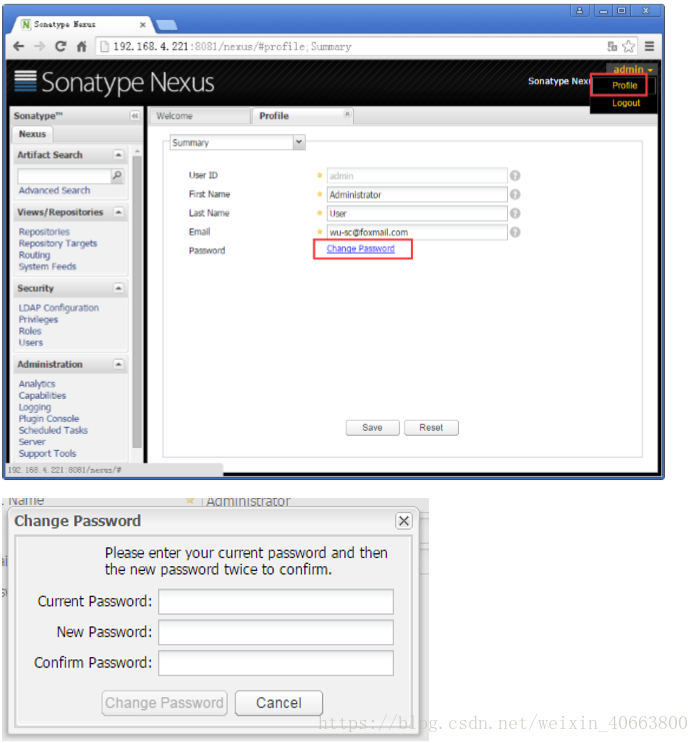Open the browser home page
Image resolution: width=699 pixels, height=743 pixels.
coord(82,46)
